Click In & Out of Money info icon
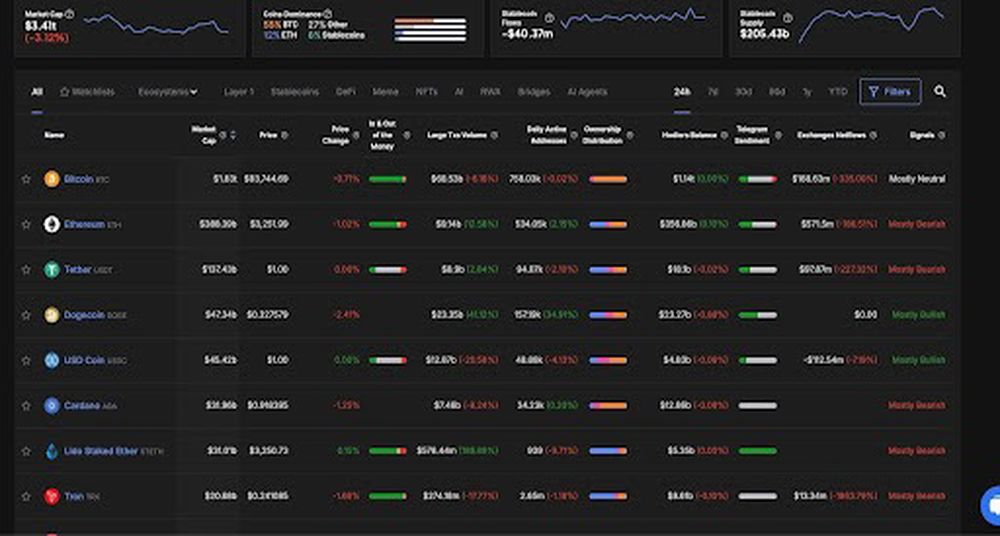Viewport: 1000px width, 536px height. 407,135
